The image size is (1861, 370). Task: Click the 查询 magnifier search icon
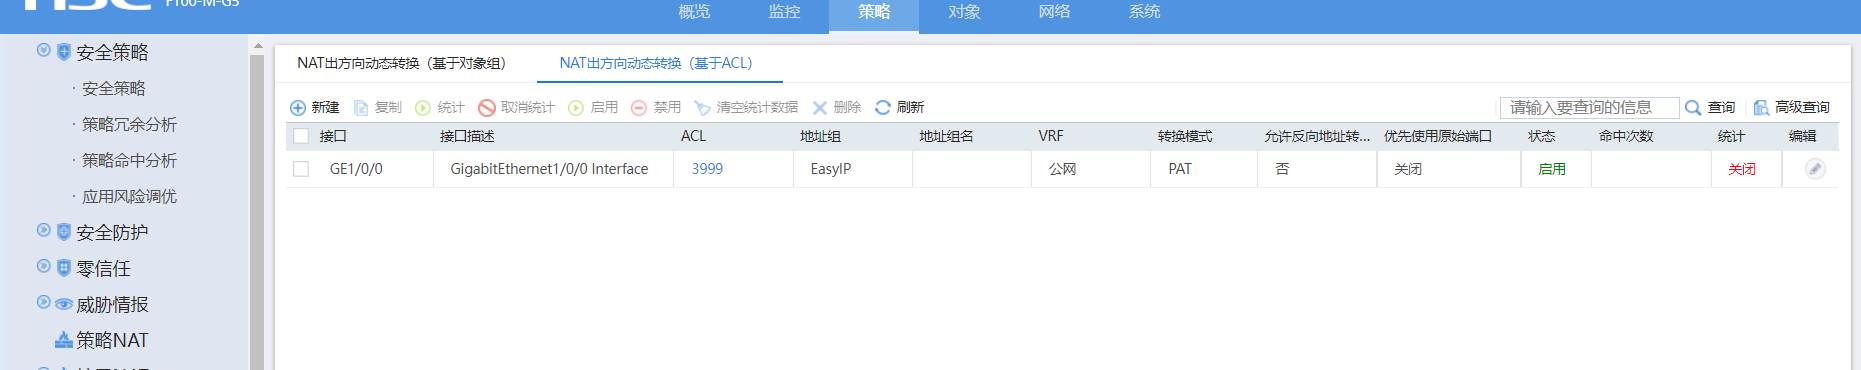(1693, 108)
